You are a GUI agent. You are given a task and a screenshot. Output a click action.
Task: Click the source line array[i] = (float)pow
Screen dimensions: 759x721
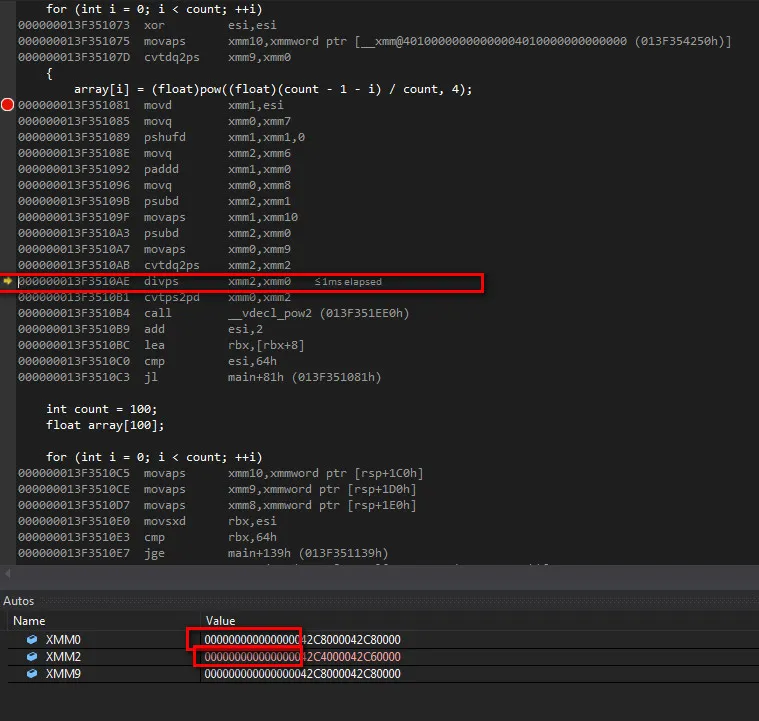pos(273,89)
